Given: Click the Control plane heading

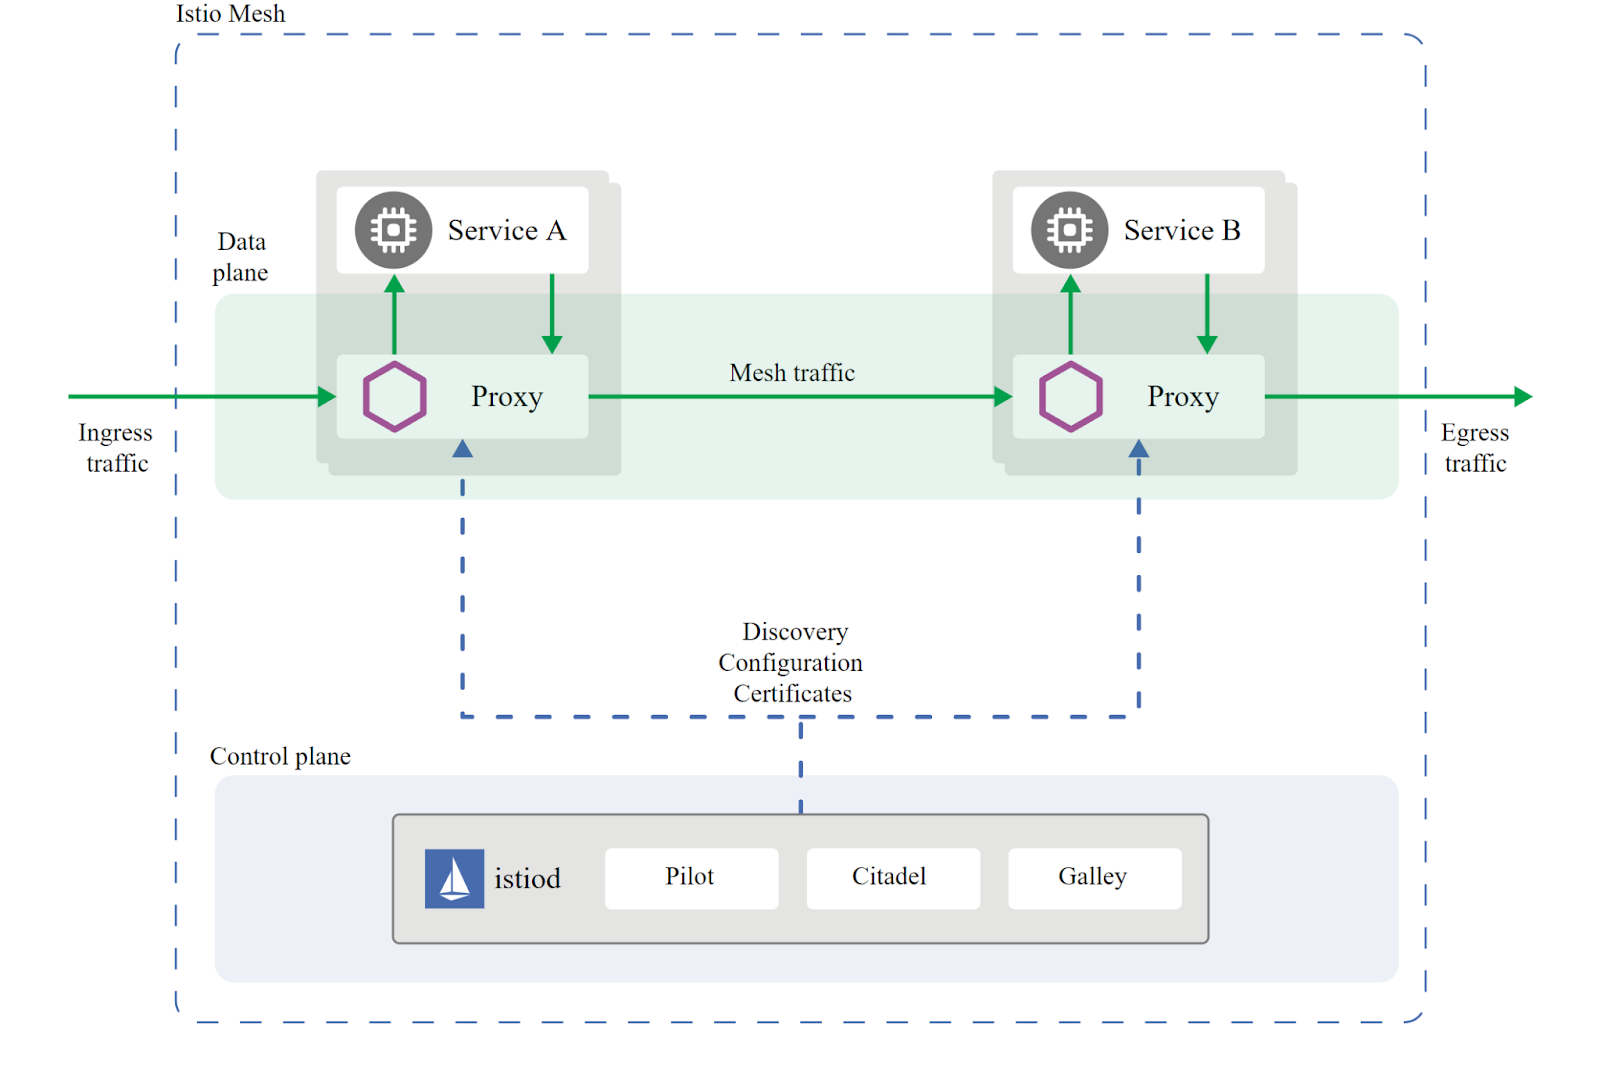Looking at the screenshot, I should point(280,756).
